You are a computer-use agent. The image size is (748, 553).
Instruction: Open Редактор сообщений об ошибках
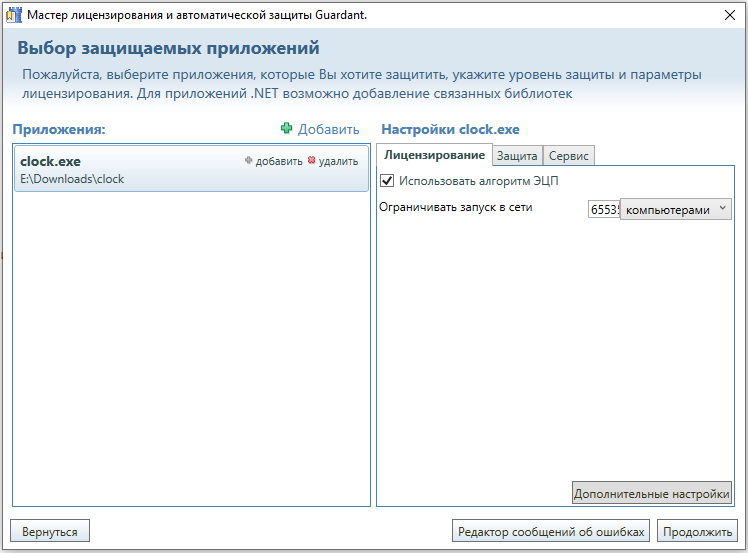click(x=551, y=531)
